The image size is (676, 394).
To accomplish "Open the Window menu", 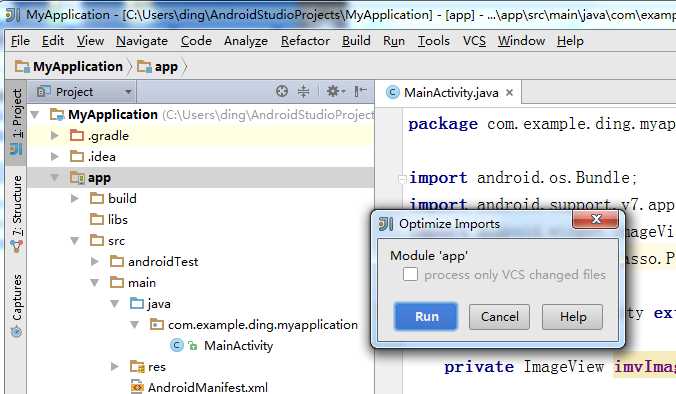I will [521, 41].
